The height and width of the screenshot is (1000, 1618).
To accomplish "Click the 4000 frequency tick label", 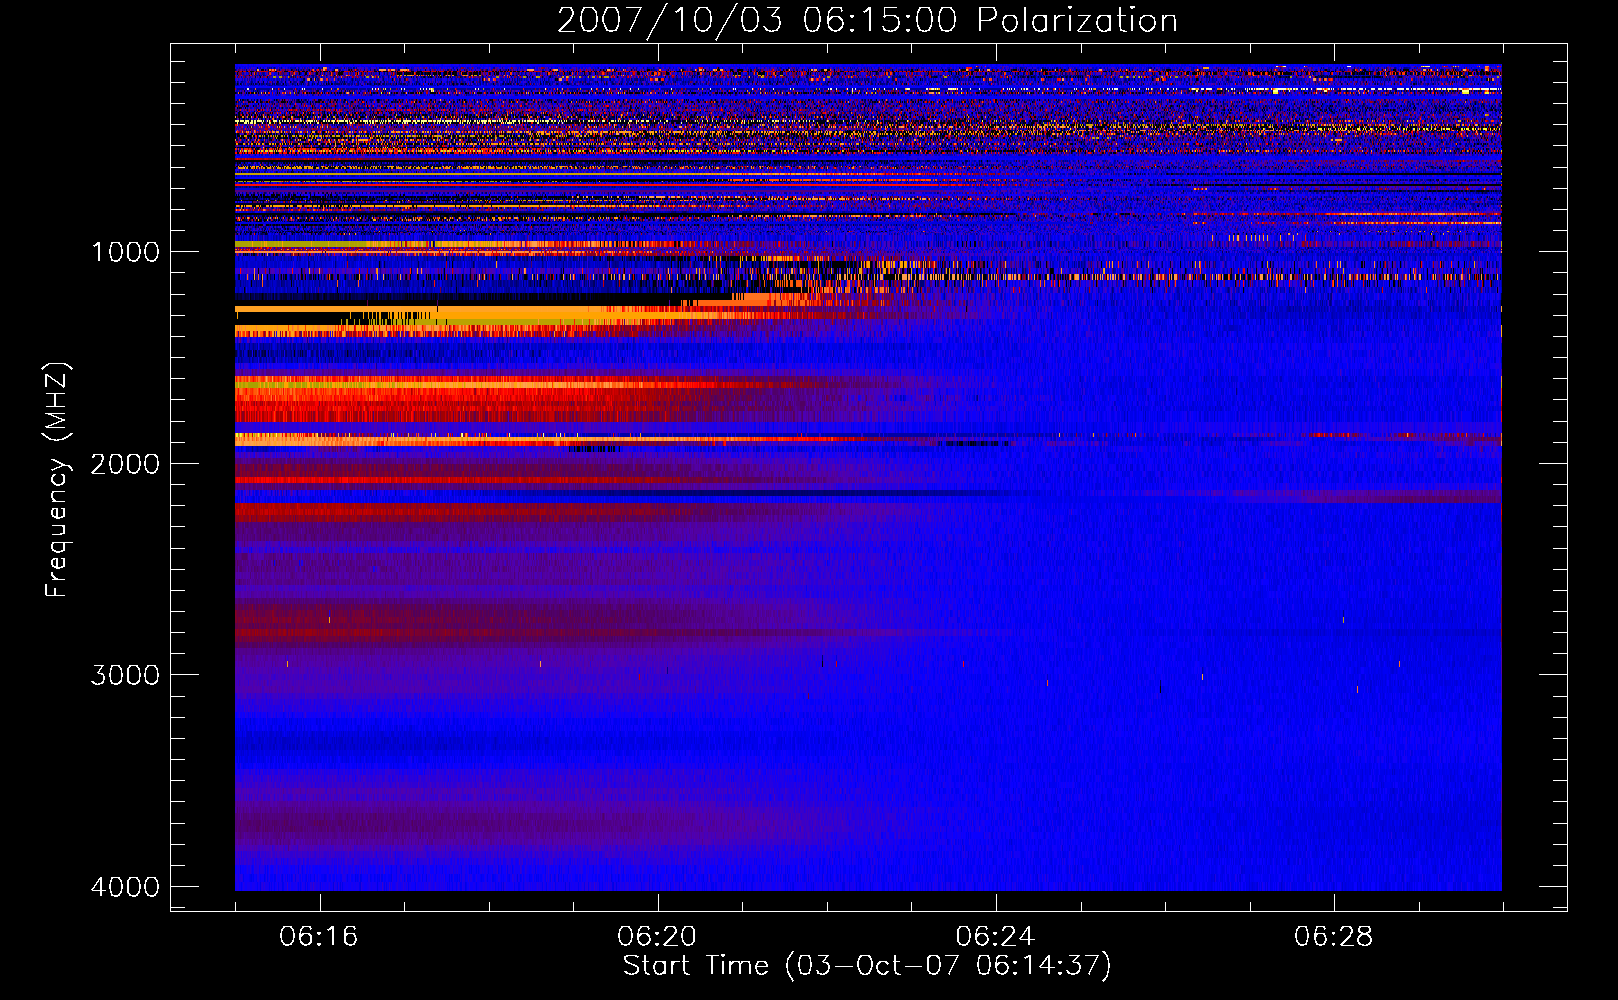I will [x=125, y=887].
